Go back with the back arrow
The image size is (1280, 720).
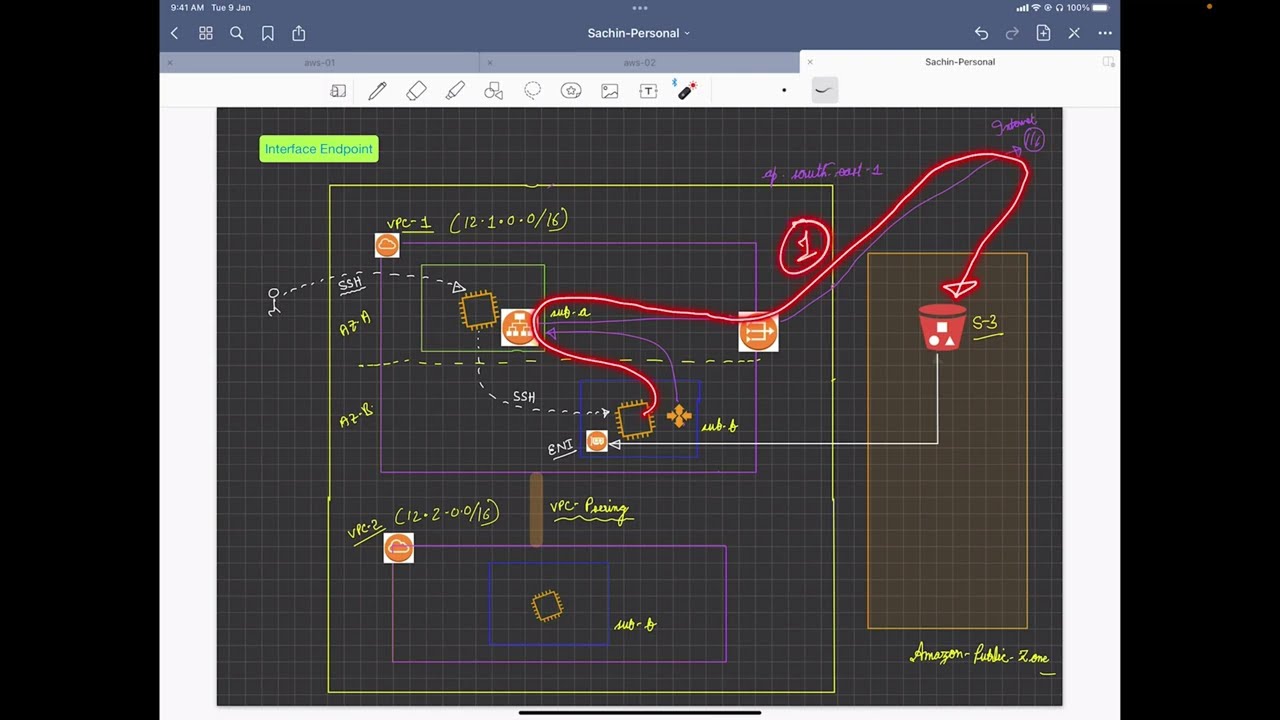pyautogui.click(x=174, y=33)
